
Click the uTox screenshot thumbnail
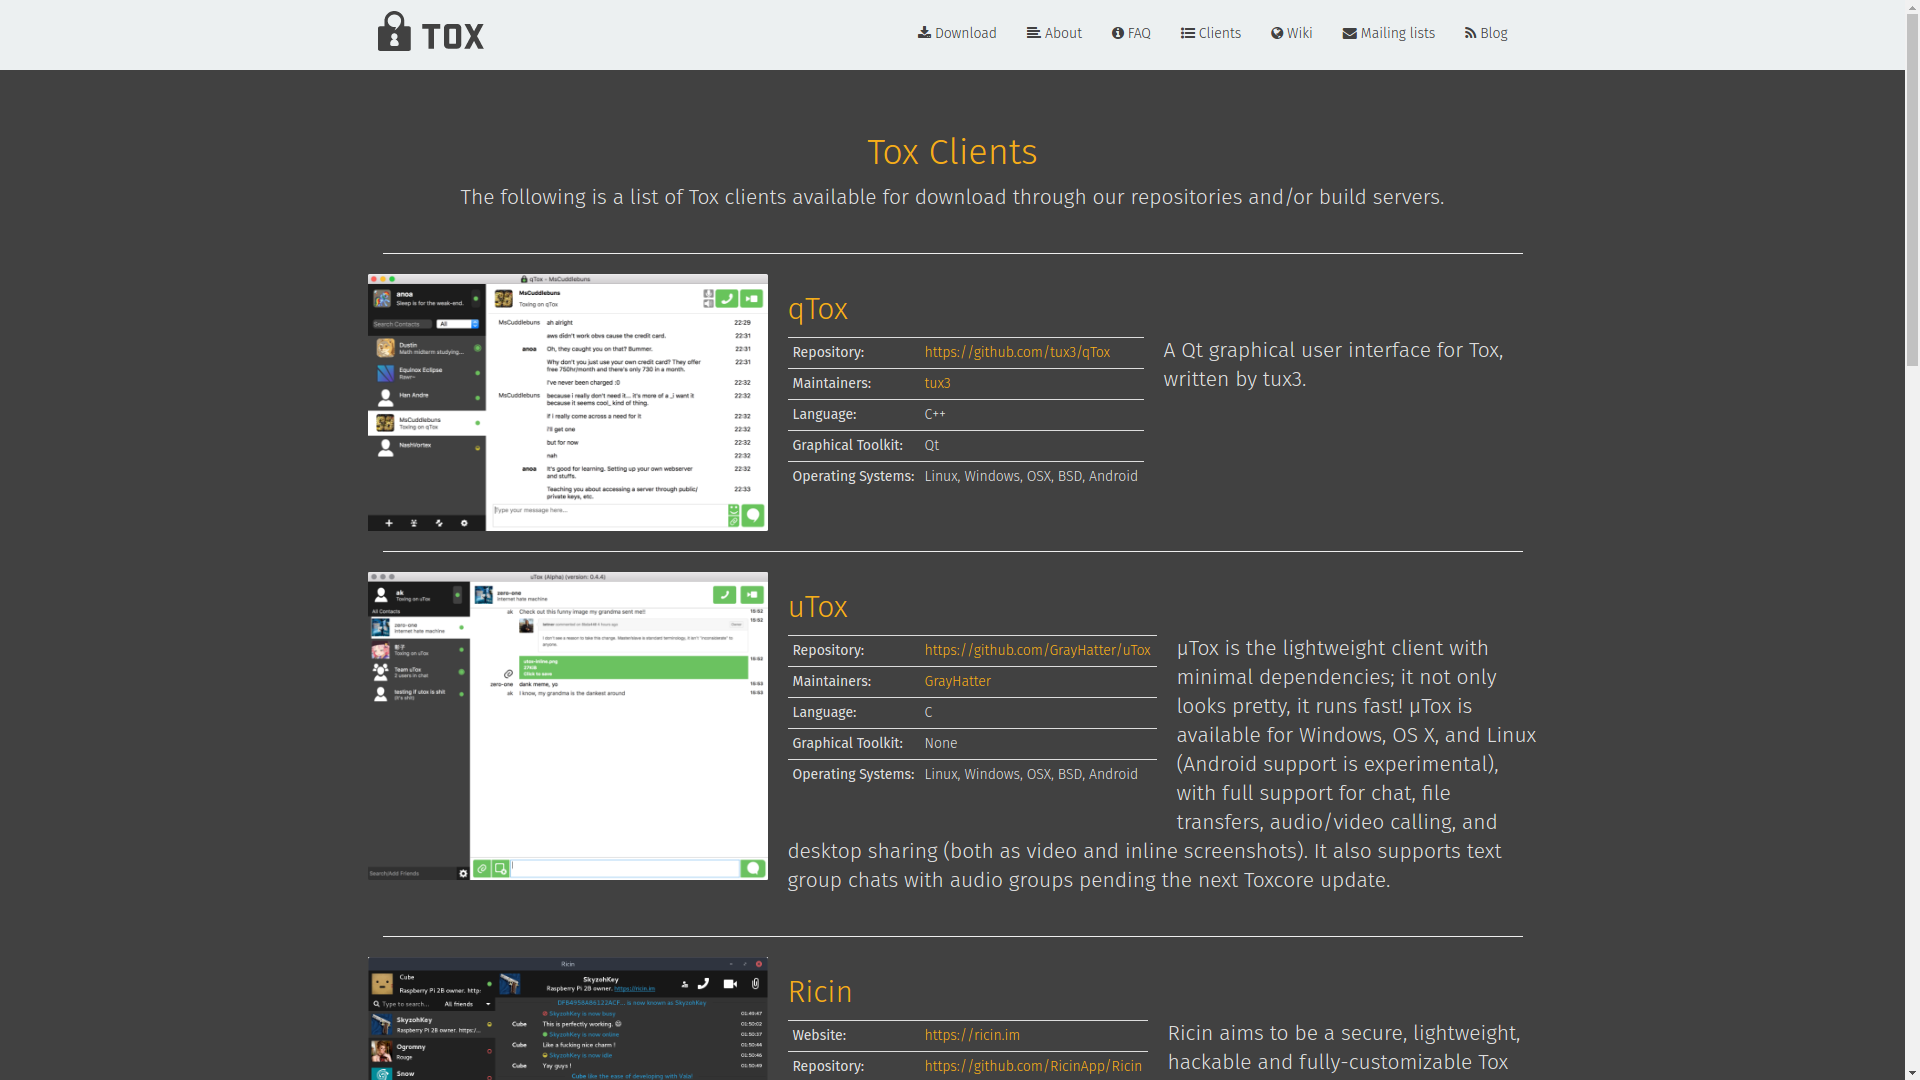tap(567, 725)
